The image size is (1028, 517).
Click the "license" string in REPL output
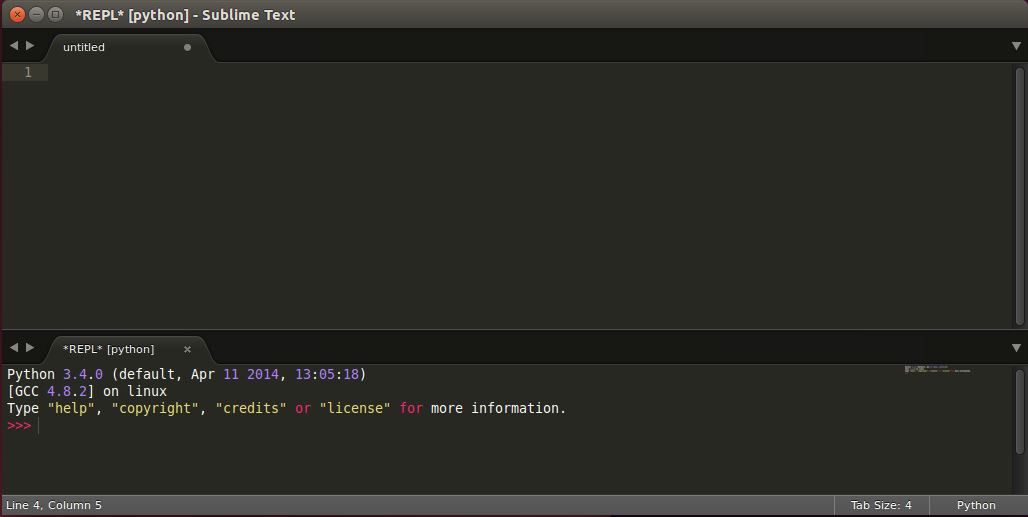click(x=355, y=408)
